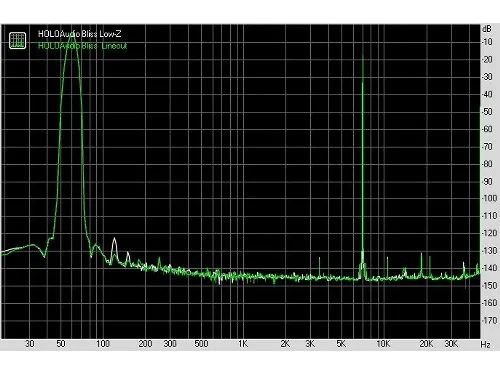The width and height of the screenshot is (500, 375).
Task: Click the 'Hz' unit label
Action: click(x=486, y=344)
